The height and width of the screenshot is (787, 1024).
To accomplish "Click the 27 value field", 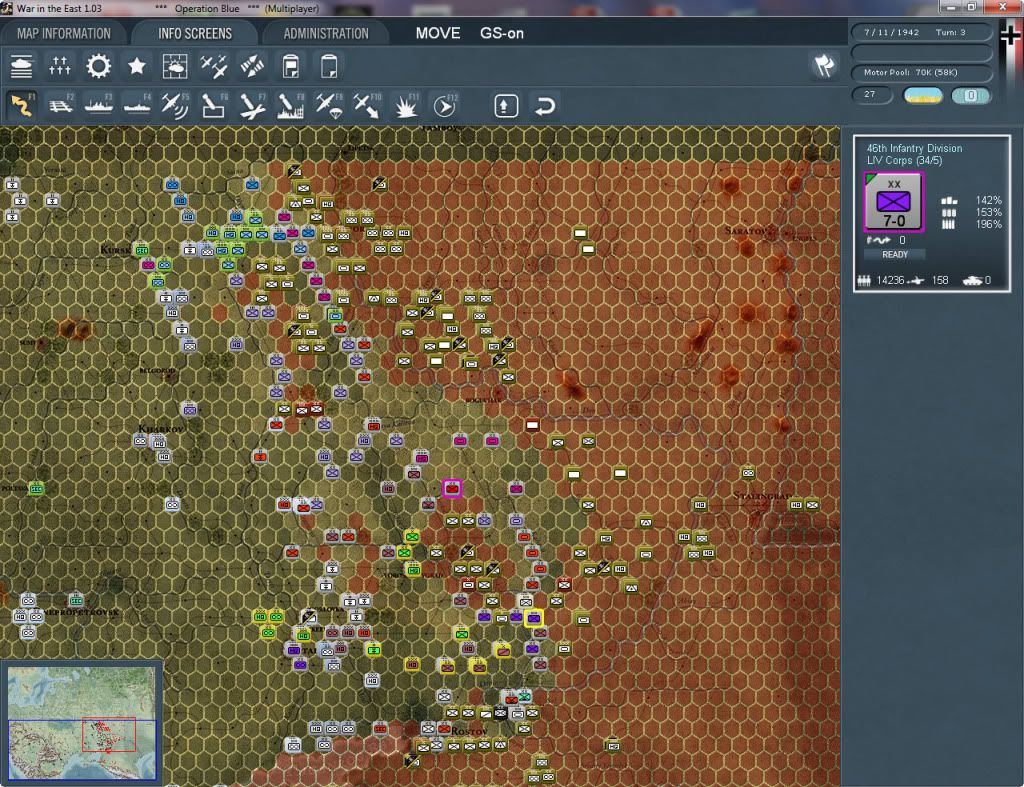I will (872, 95).
